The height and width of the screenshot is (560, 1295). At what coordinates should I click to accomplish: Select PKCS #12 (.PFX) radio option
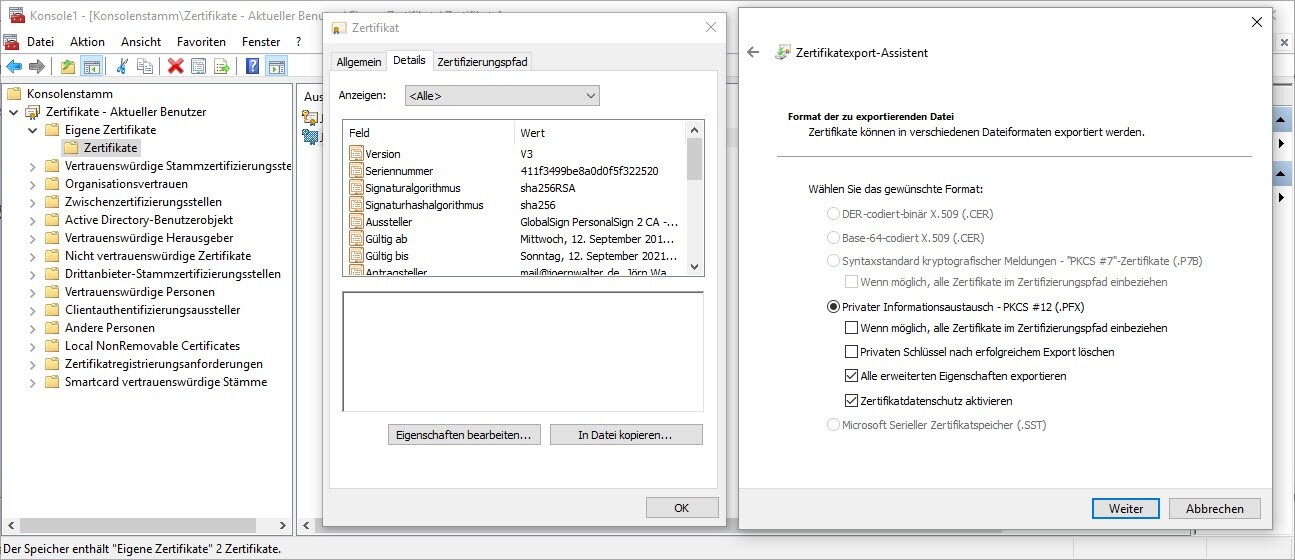[833, 307]
